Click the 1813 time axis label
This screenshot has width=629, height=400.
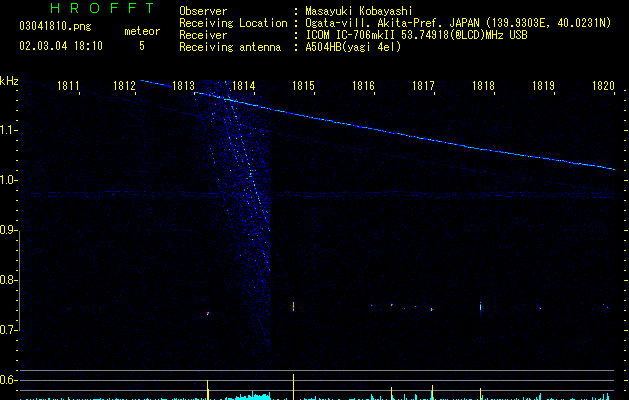[x=183, y=86]
